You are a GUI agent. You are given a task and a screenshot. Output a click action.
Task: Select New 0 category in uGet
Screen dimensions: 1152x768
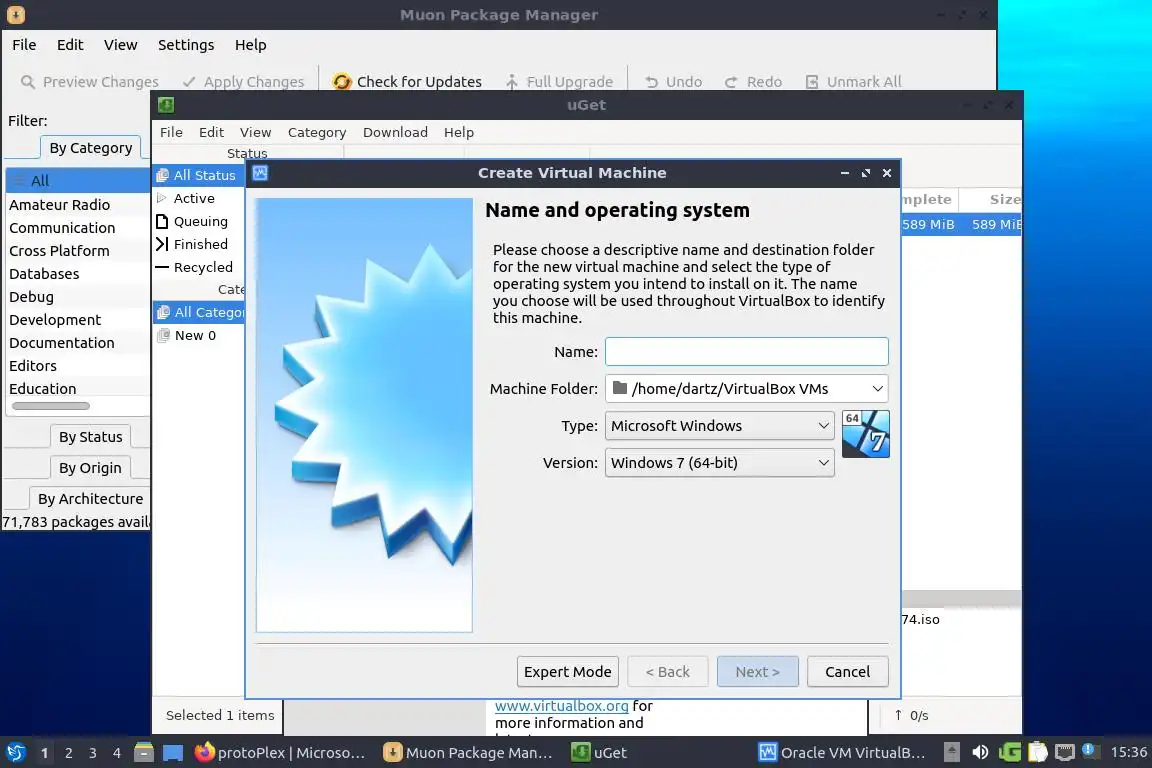tap(199, 335)
